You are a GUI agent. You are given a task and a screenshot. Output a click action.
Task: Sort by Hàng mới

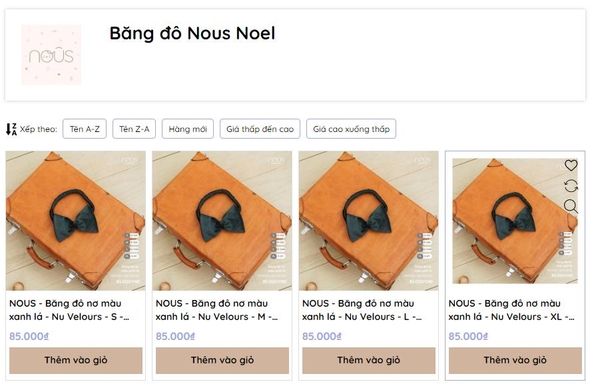[x=188, y=129]
